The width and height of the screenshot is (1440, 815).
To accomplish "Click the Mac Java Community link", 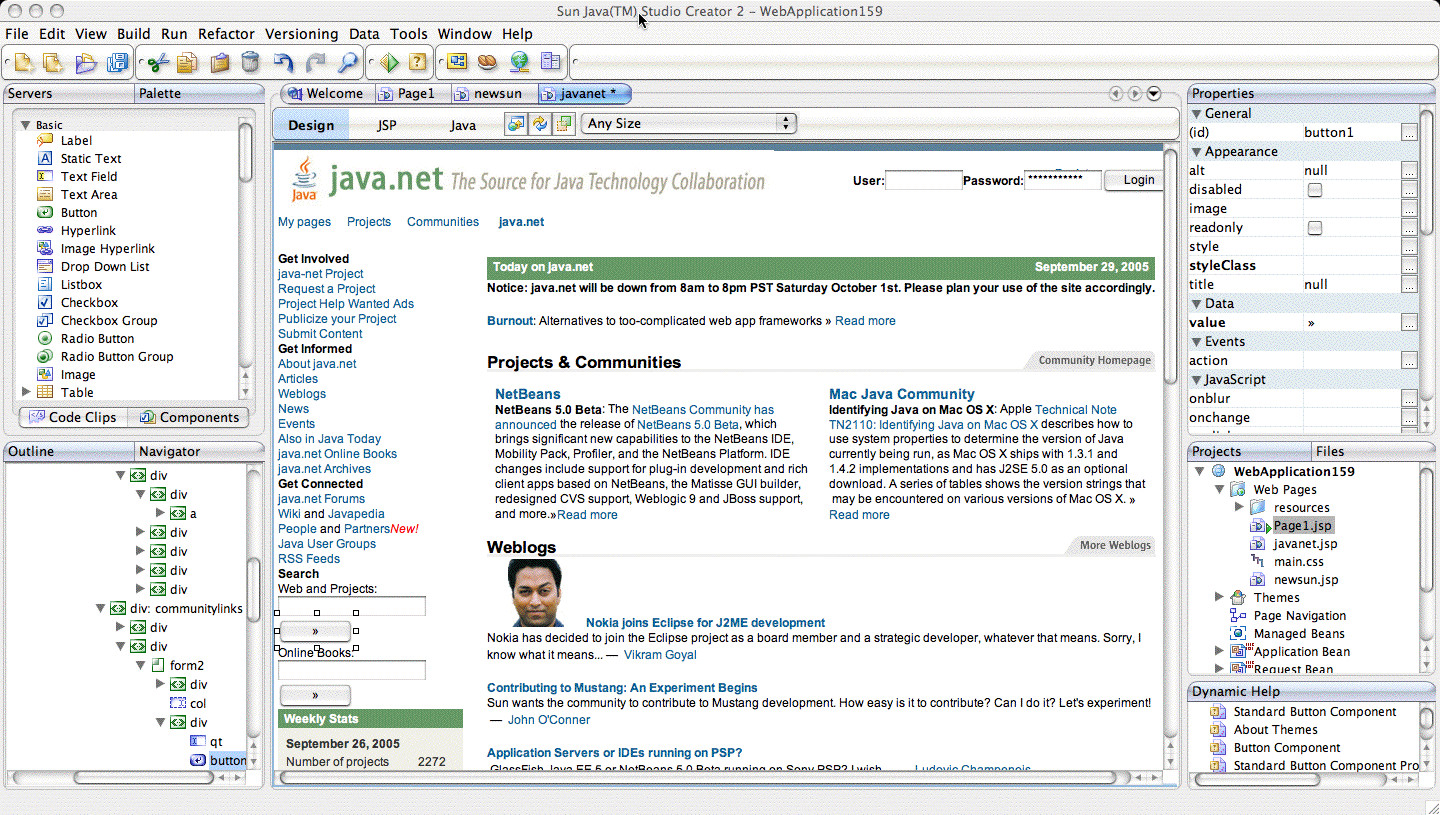I will 902,394.
